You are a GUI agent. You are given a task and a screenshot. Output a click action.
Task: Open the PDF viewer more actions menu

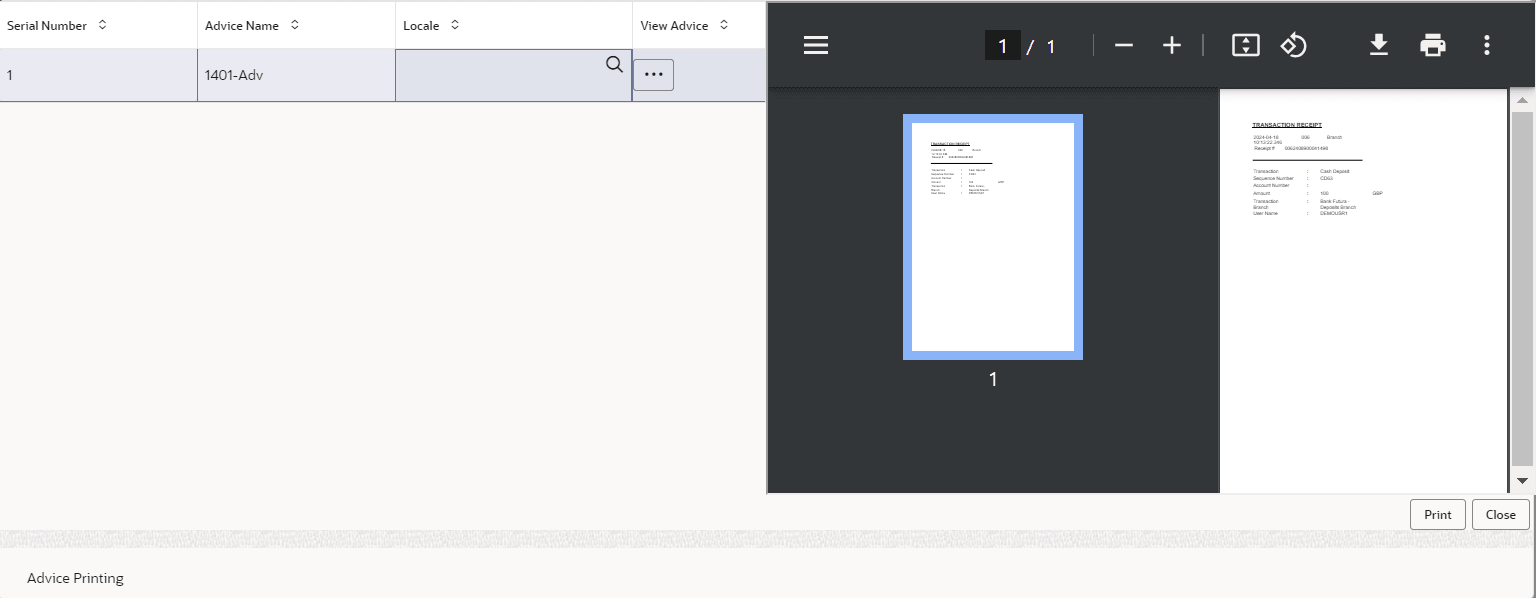pos(1487,45)
